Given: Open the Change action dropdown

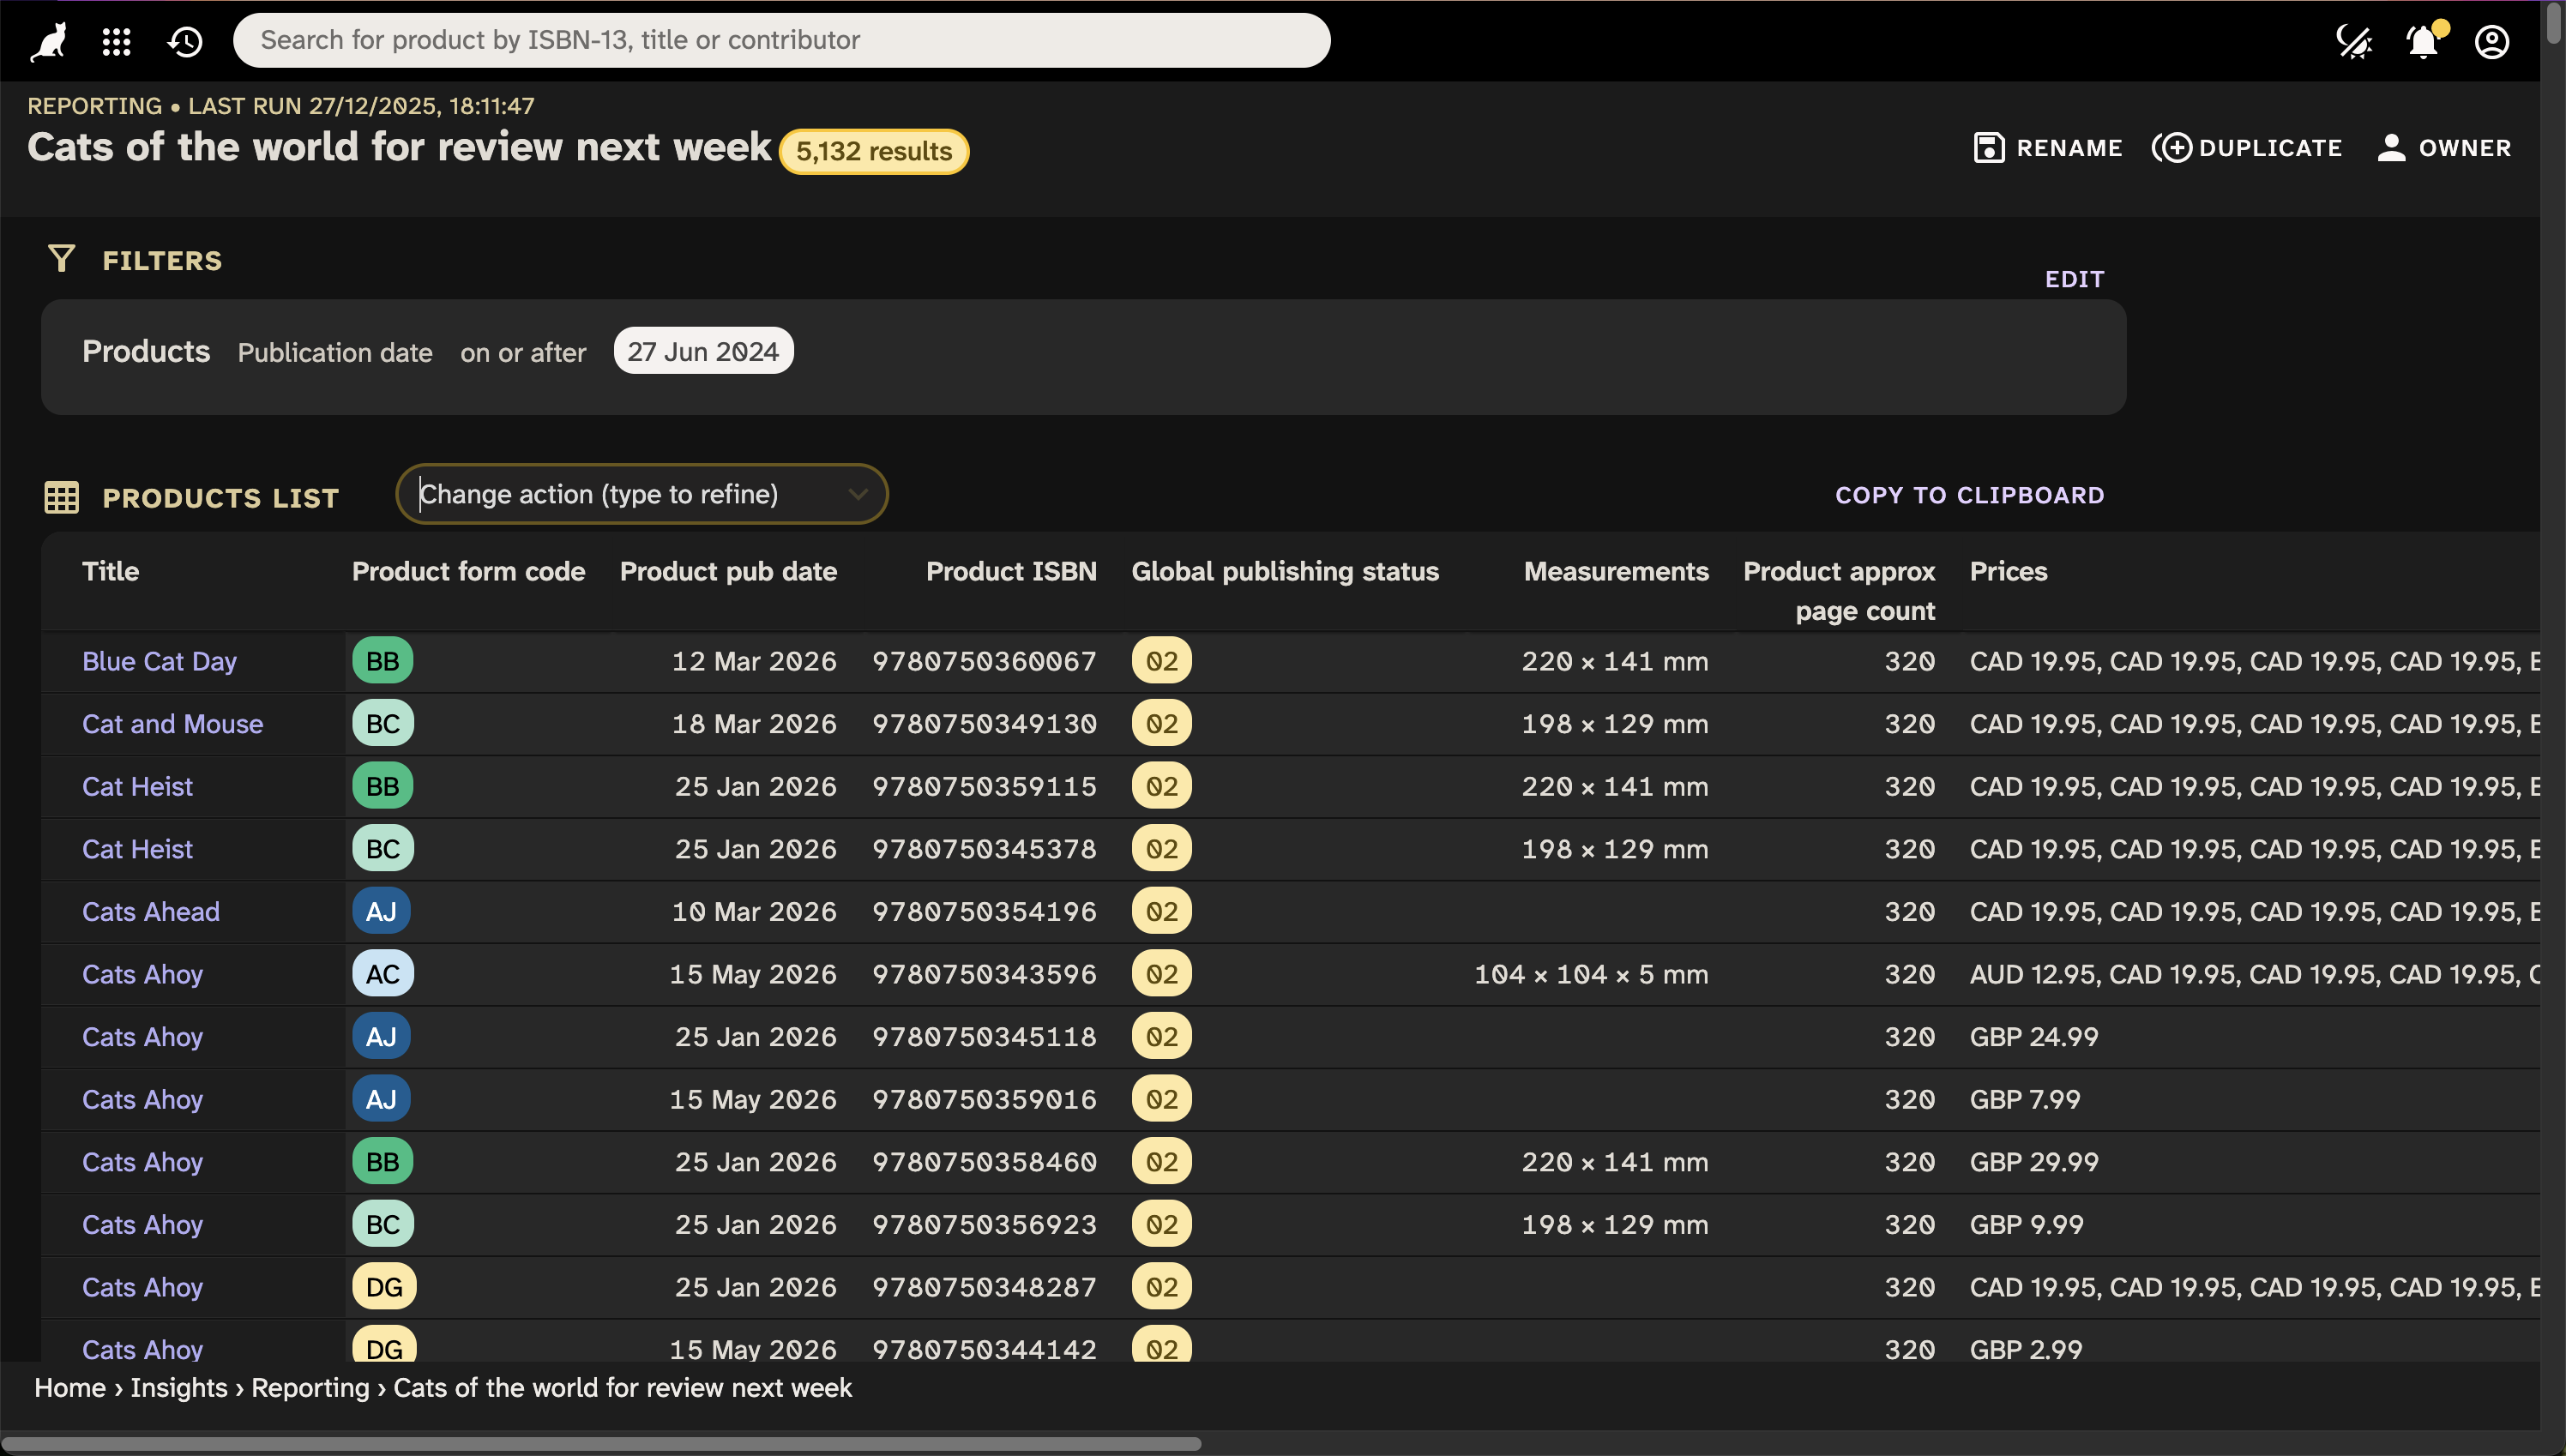Looking at the screenshot, I should (641, 493).
